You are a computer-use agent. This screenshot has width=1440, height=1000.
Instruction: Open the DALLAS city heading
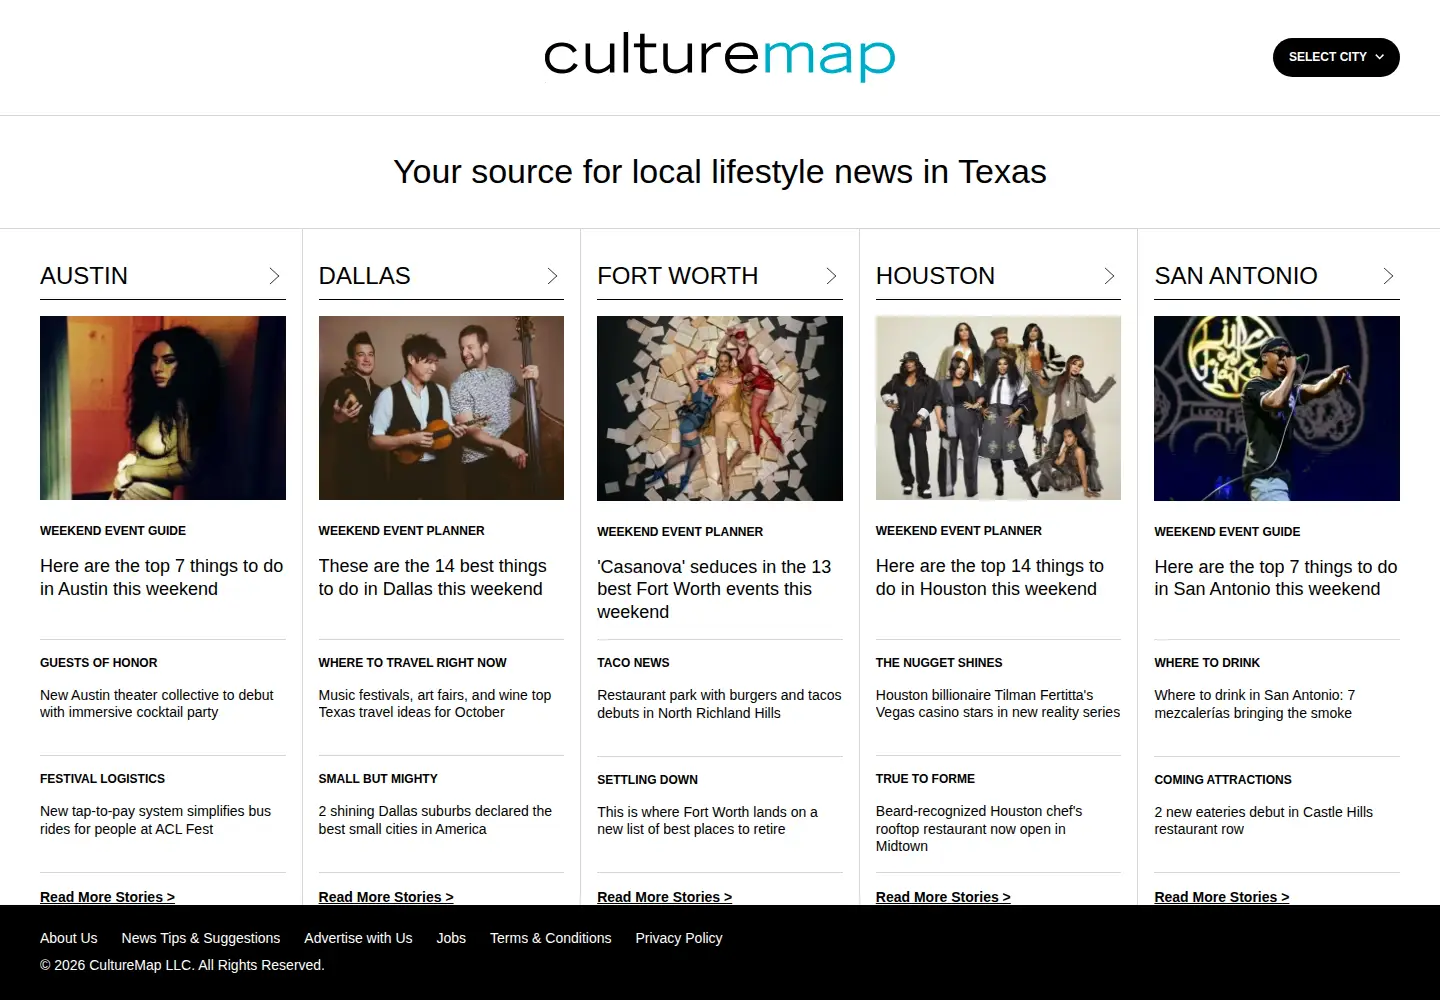tap(365, 276)
